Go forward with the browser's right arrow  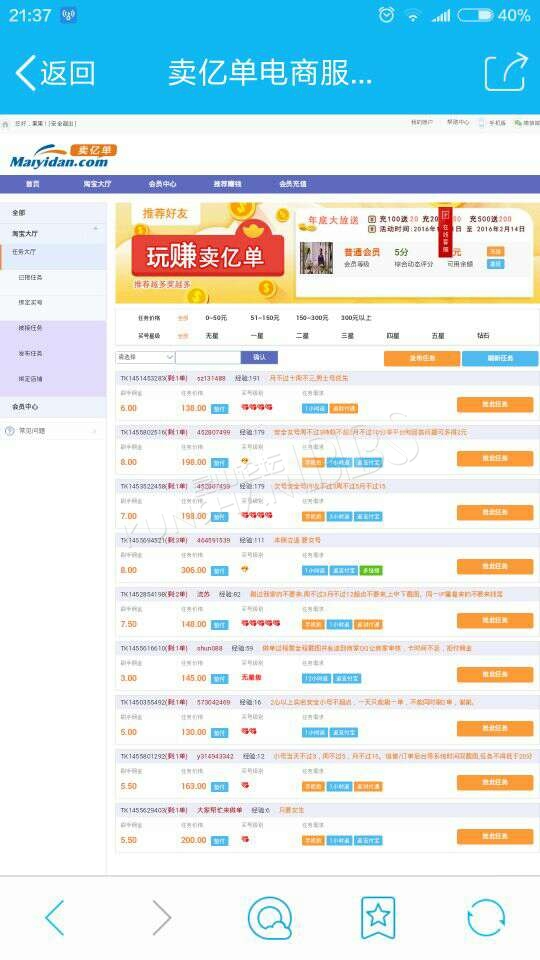(x=162, y=917)
